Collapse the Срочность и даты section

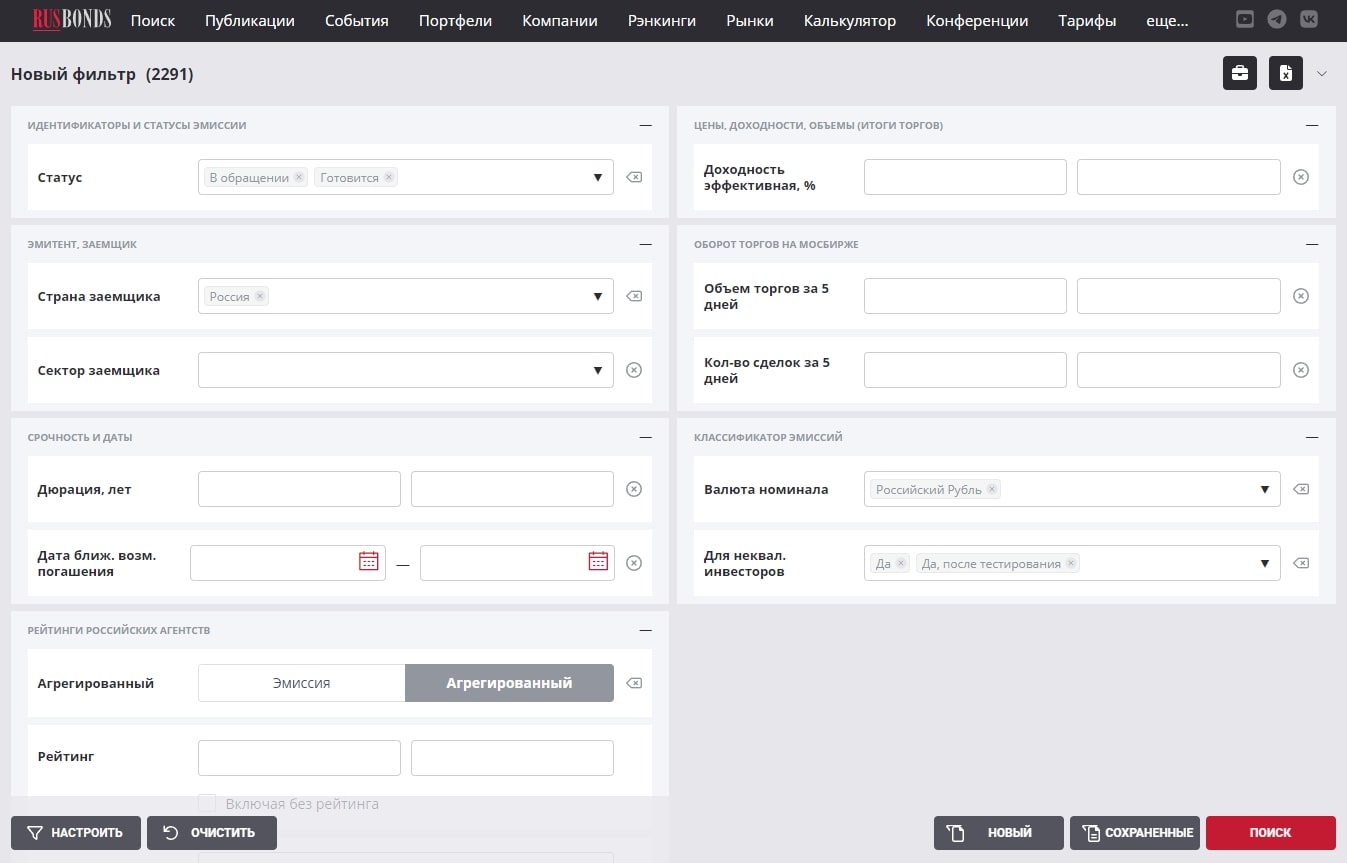[646, 437]
